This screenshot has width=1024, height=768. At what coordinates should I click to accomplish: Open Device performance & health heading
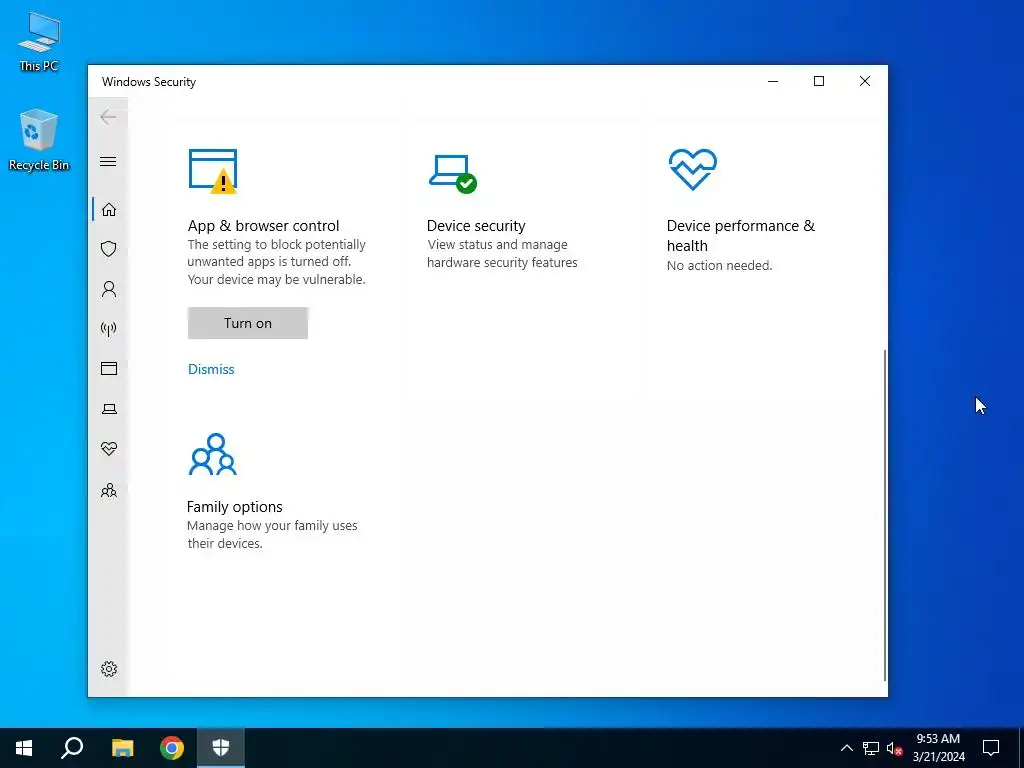(741, 236)
